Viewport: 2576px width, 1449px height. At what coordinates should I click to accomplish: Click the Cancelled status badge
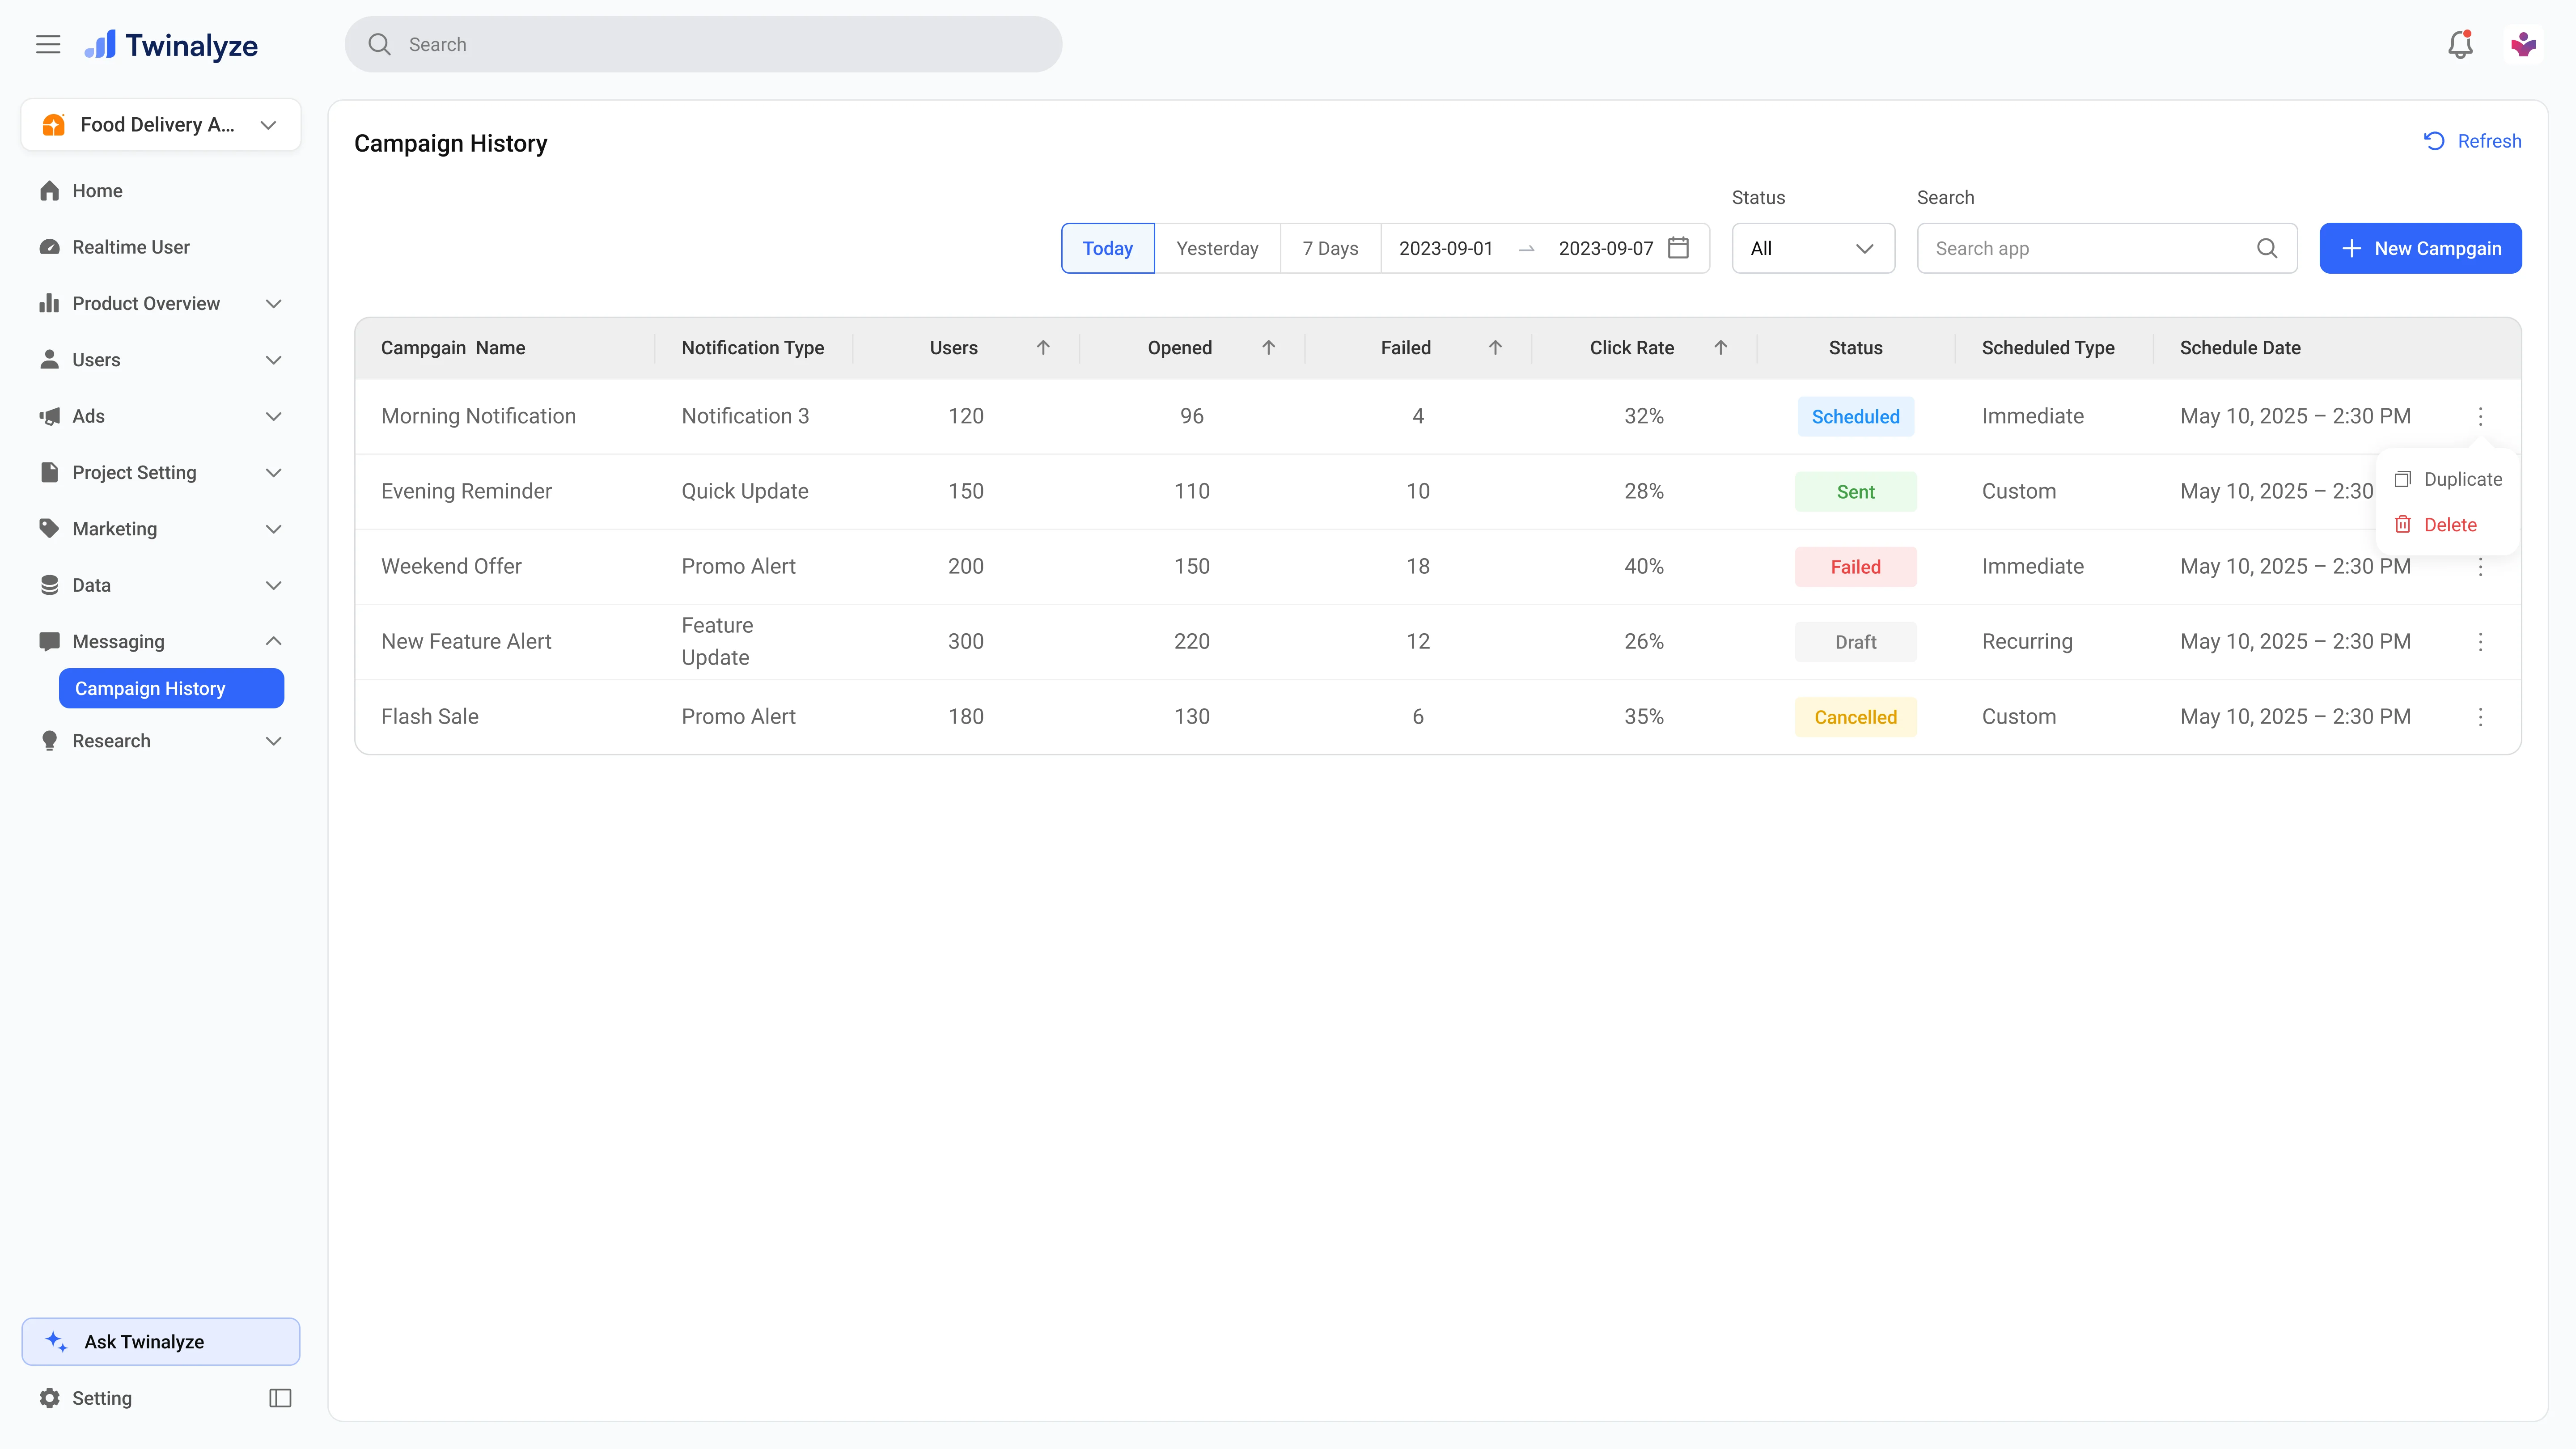point(1855,716)
